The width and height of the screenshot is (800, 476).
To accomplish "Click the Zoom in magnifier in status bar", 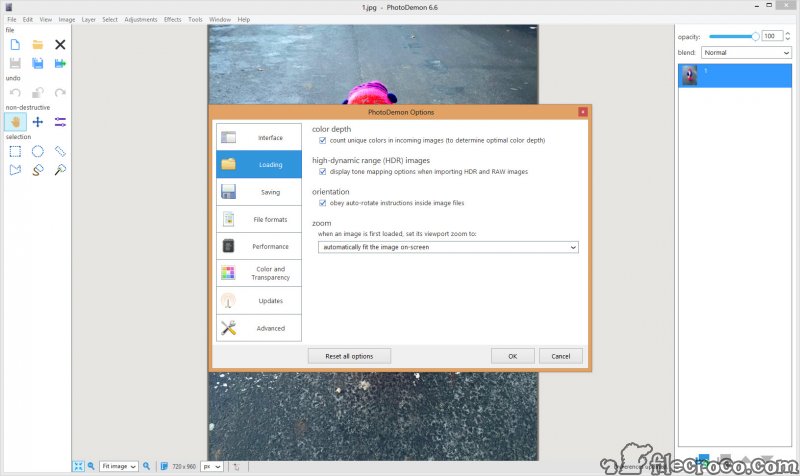I will [x=147, y=466].
